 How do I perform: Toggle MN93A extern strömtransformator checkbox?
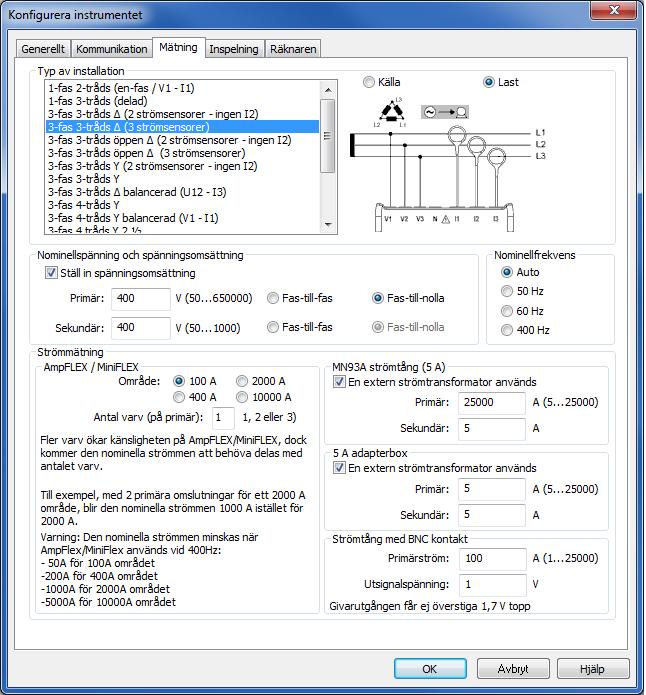pyautogui.click(x=339, y=382)
